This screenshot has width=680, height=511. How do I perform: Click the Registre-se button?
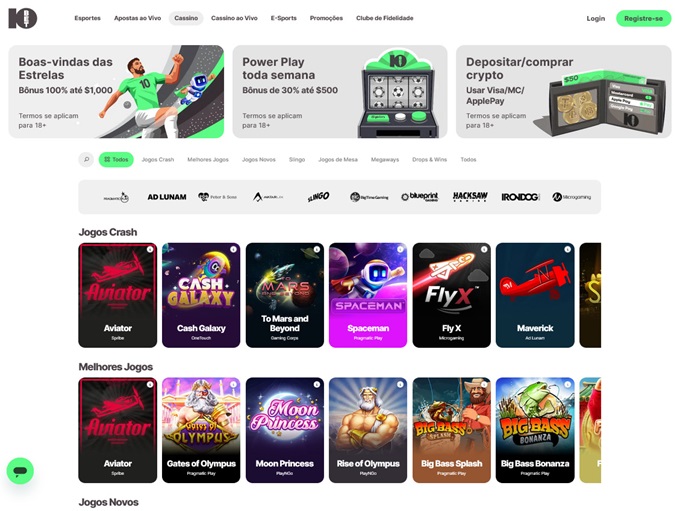click(644, 18)
